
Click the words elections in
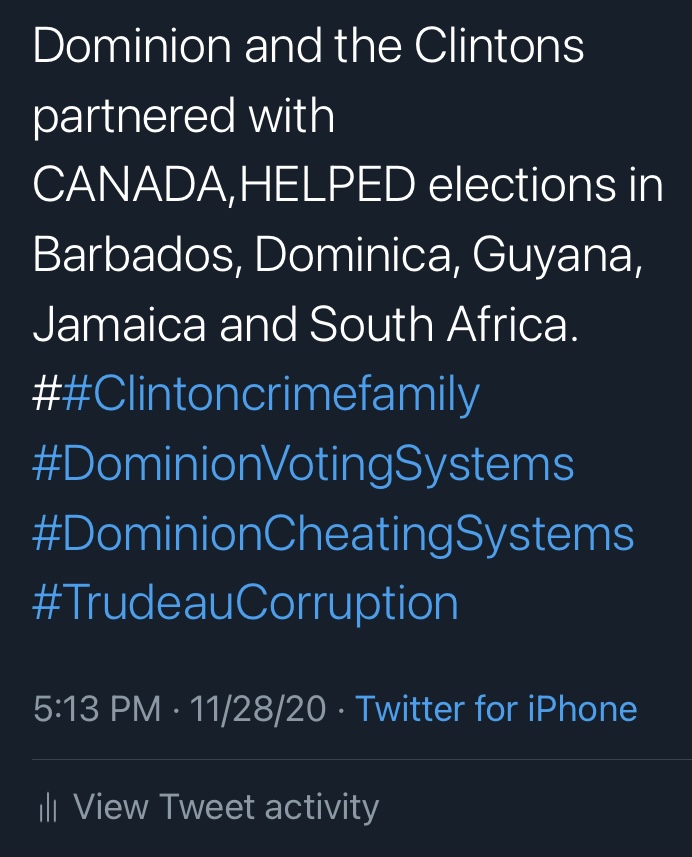click(546, 184)
